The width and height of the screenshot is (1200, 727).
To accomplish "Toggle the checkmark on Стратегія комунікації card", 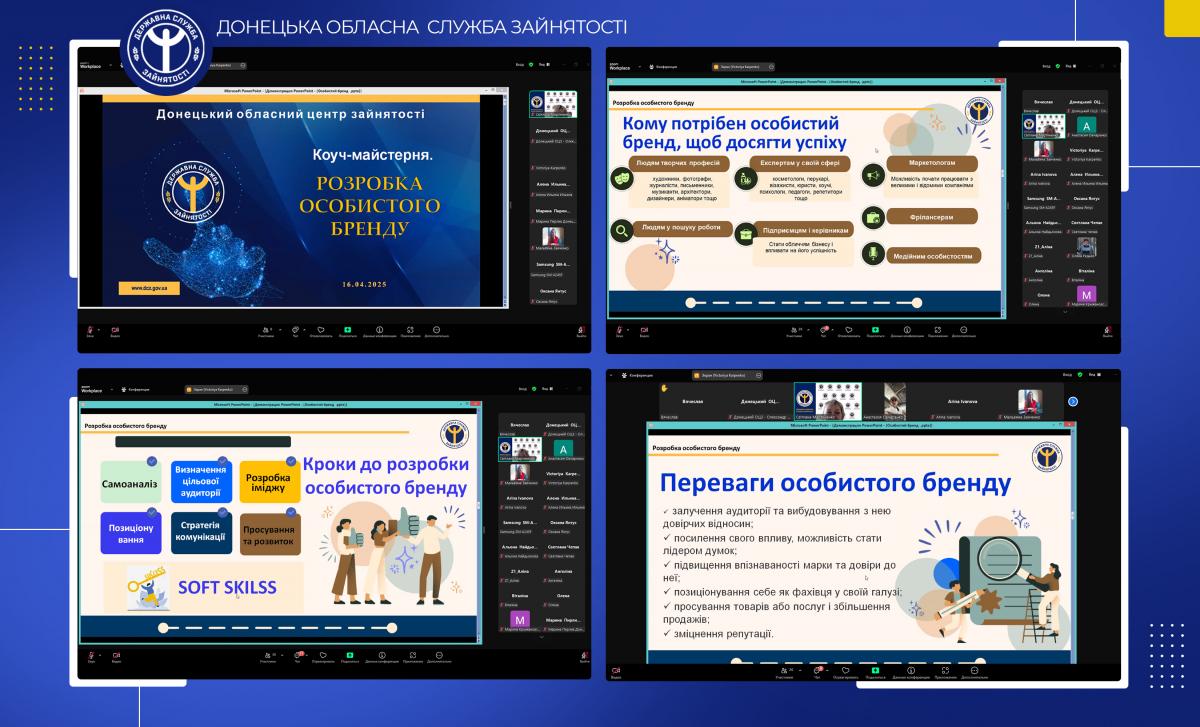I will click(x=222, y=514).
